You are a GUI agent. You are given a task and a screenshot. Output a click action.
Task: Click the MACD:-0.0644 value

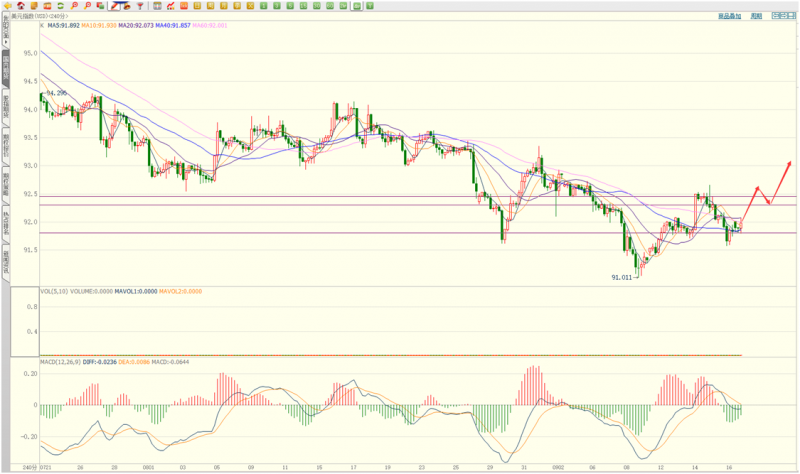(170, 362)
